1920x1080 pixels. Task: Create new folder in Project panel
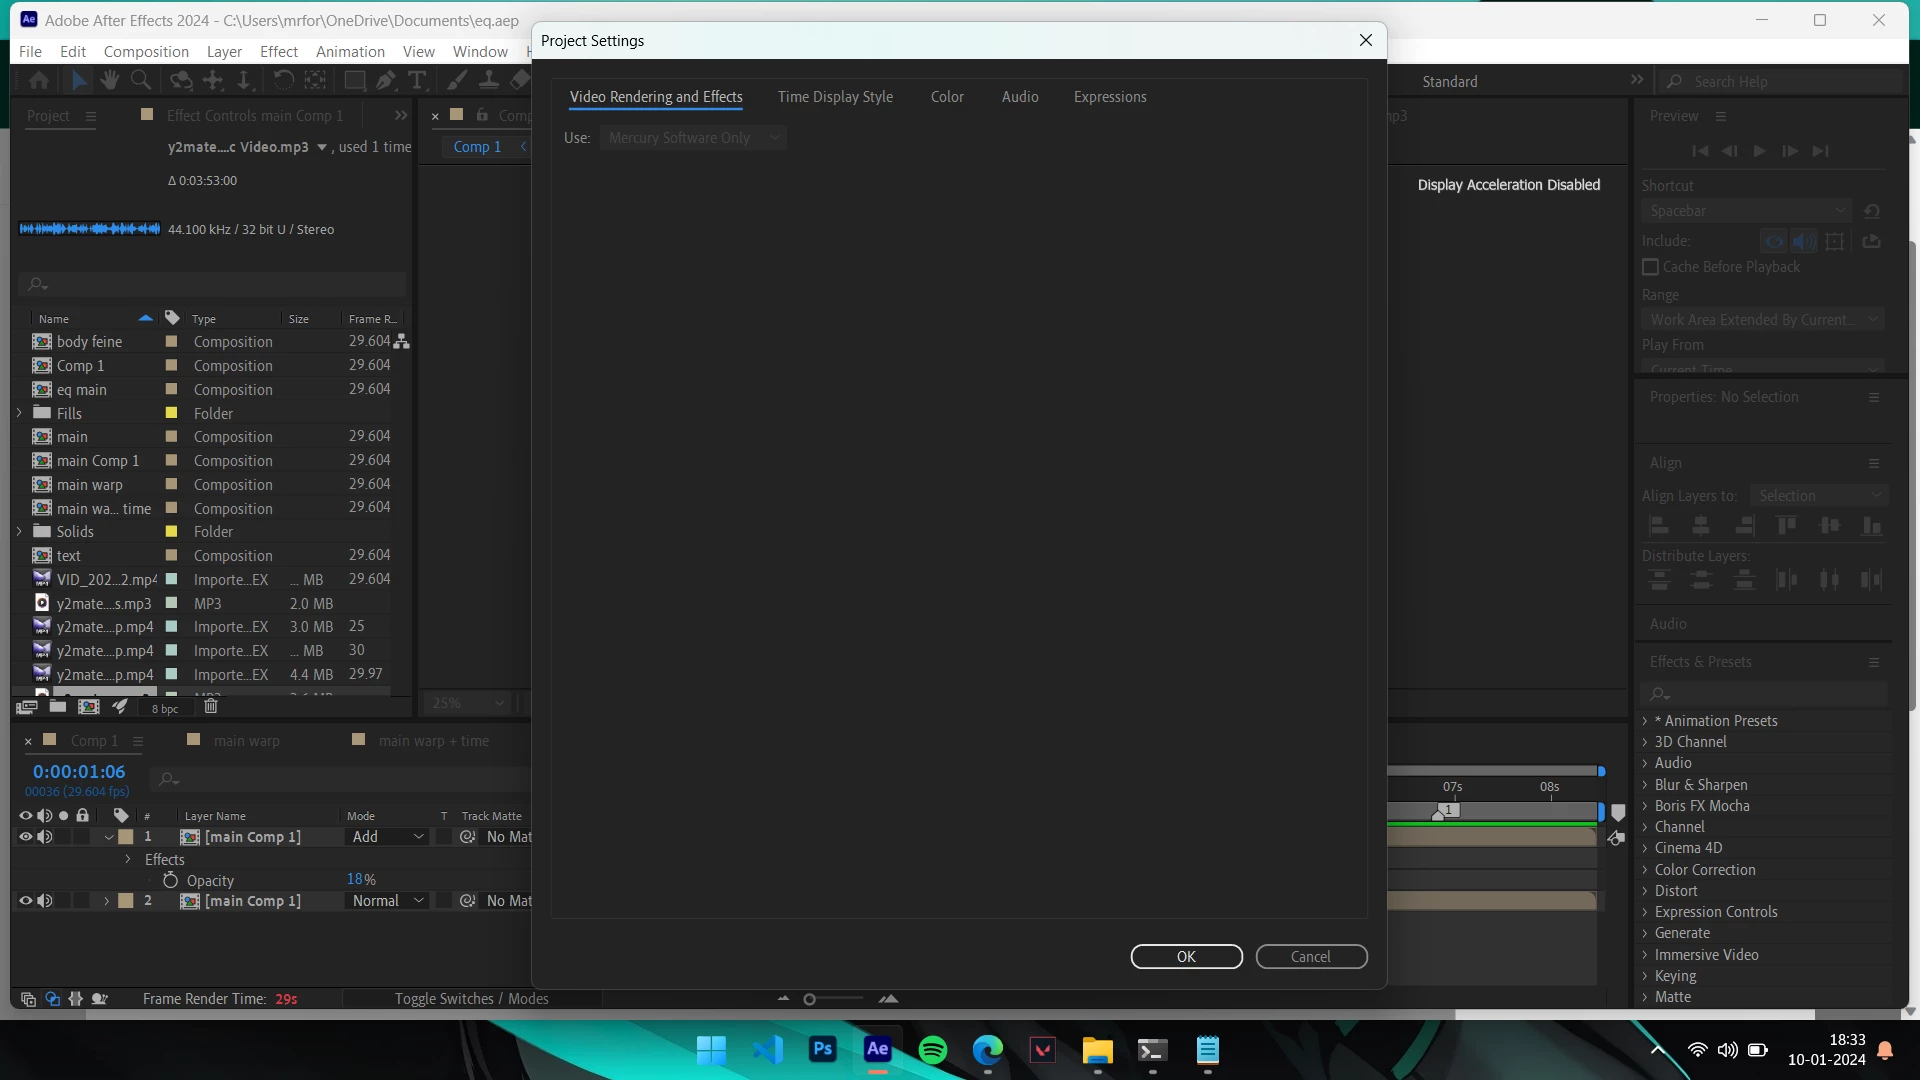(58, 707)
